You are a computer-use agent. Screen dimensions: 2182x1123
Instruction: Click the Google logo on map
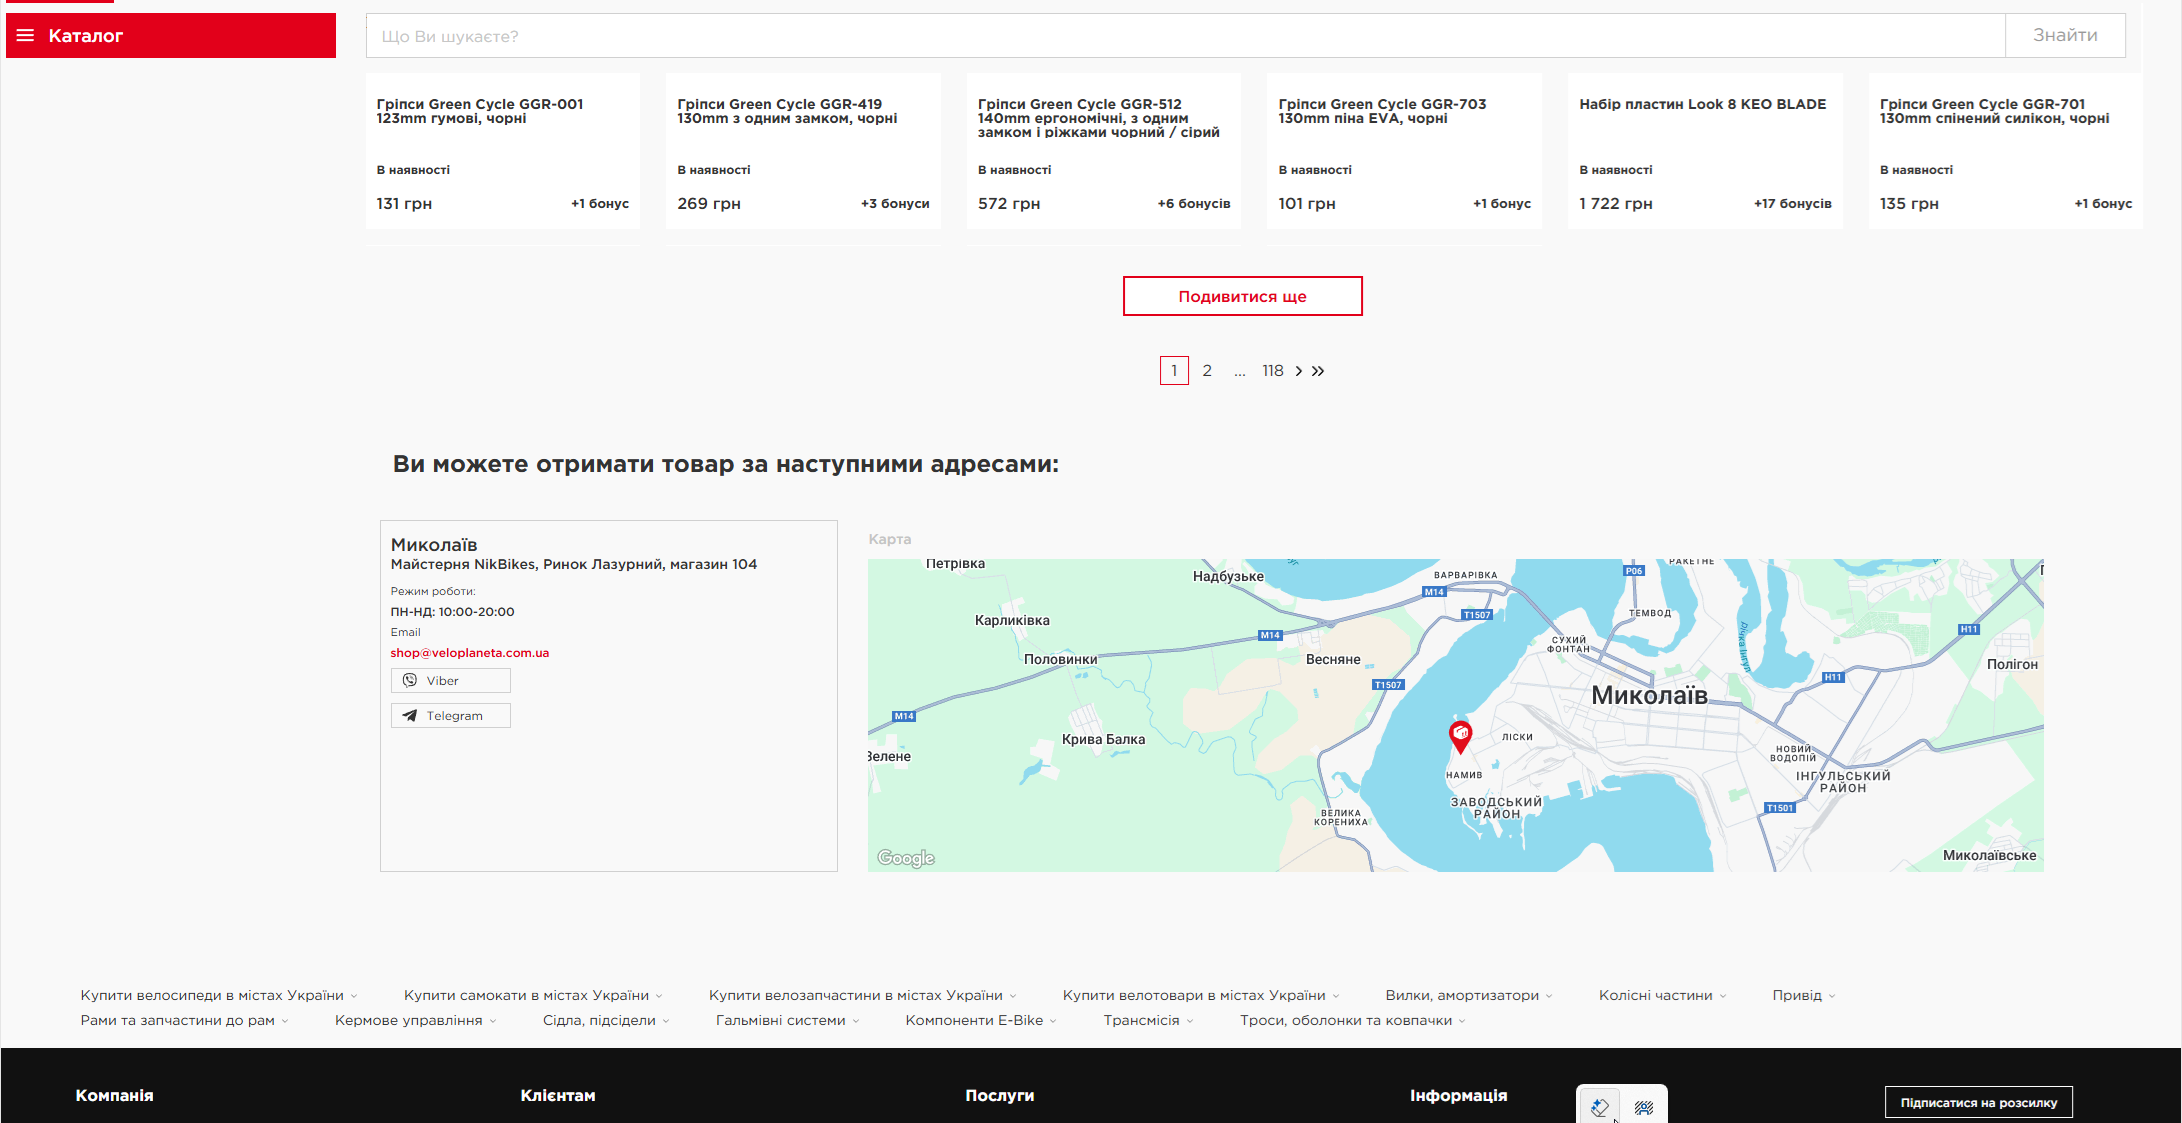(x=905, y=858)
